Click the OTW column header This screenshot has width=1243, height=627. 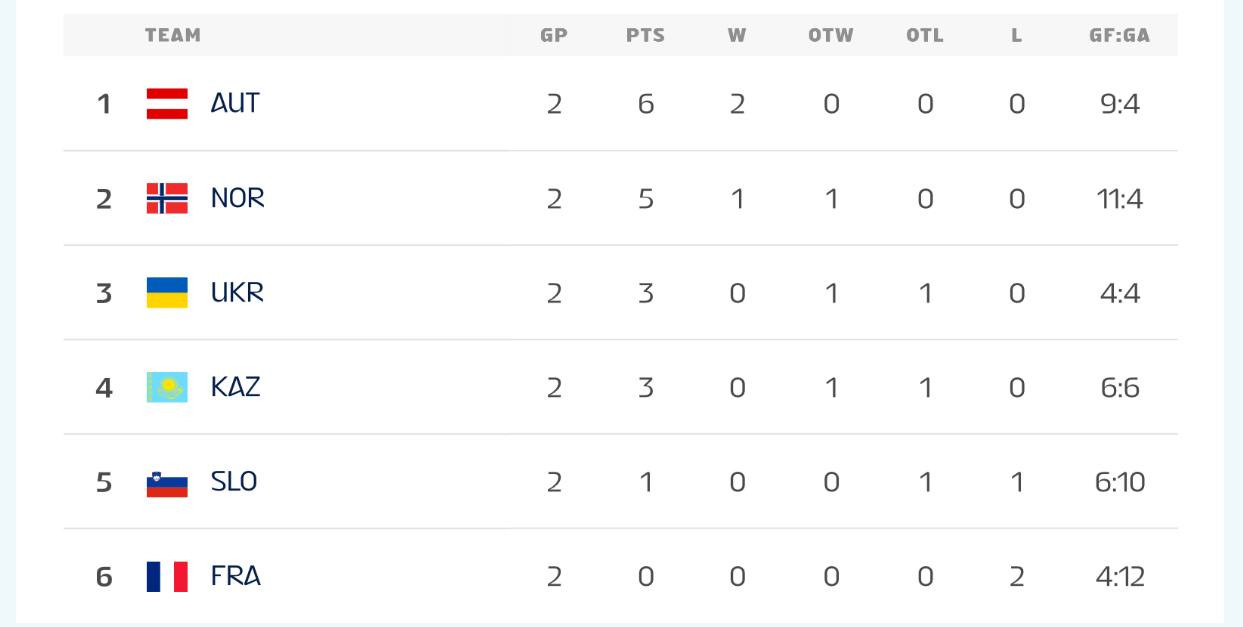pyautogui.click(x=831, y=35)
